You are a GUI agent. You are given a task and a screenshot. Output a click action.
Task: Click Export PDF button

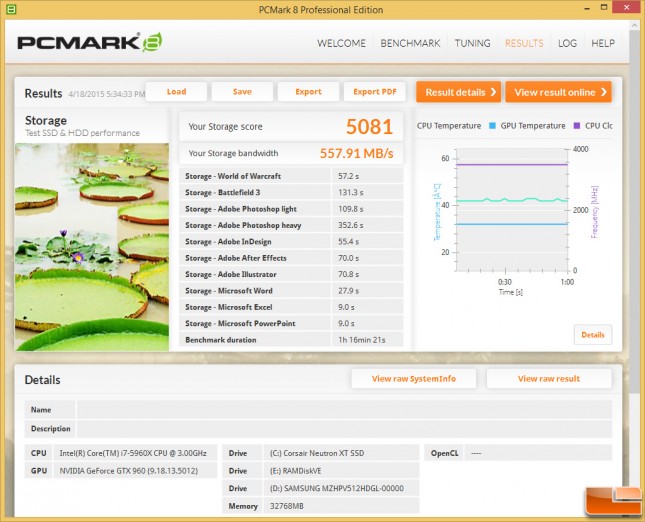point(375,92)
